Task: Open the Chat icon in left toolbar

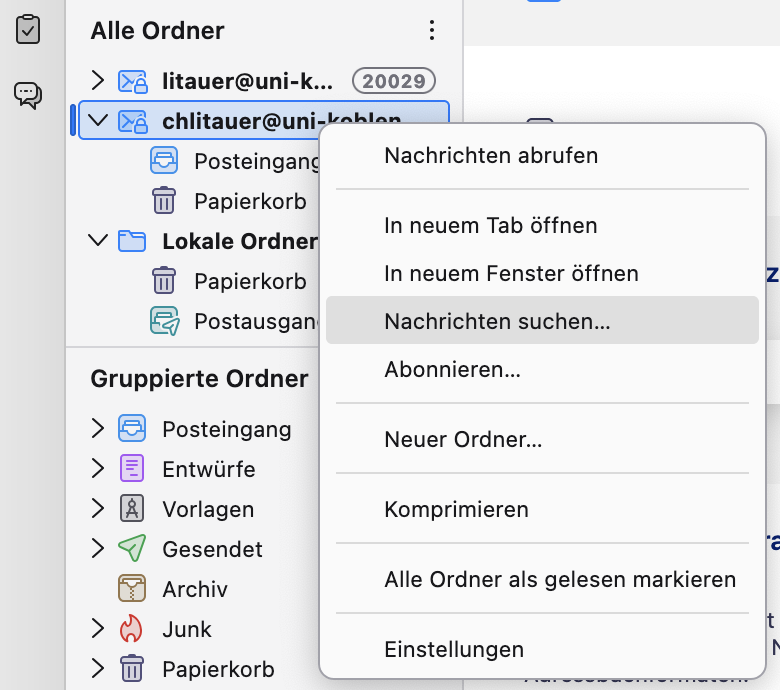Action: click(x=29, y=95)
